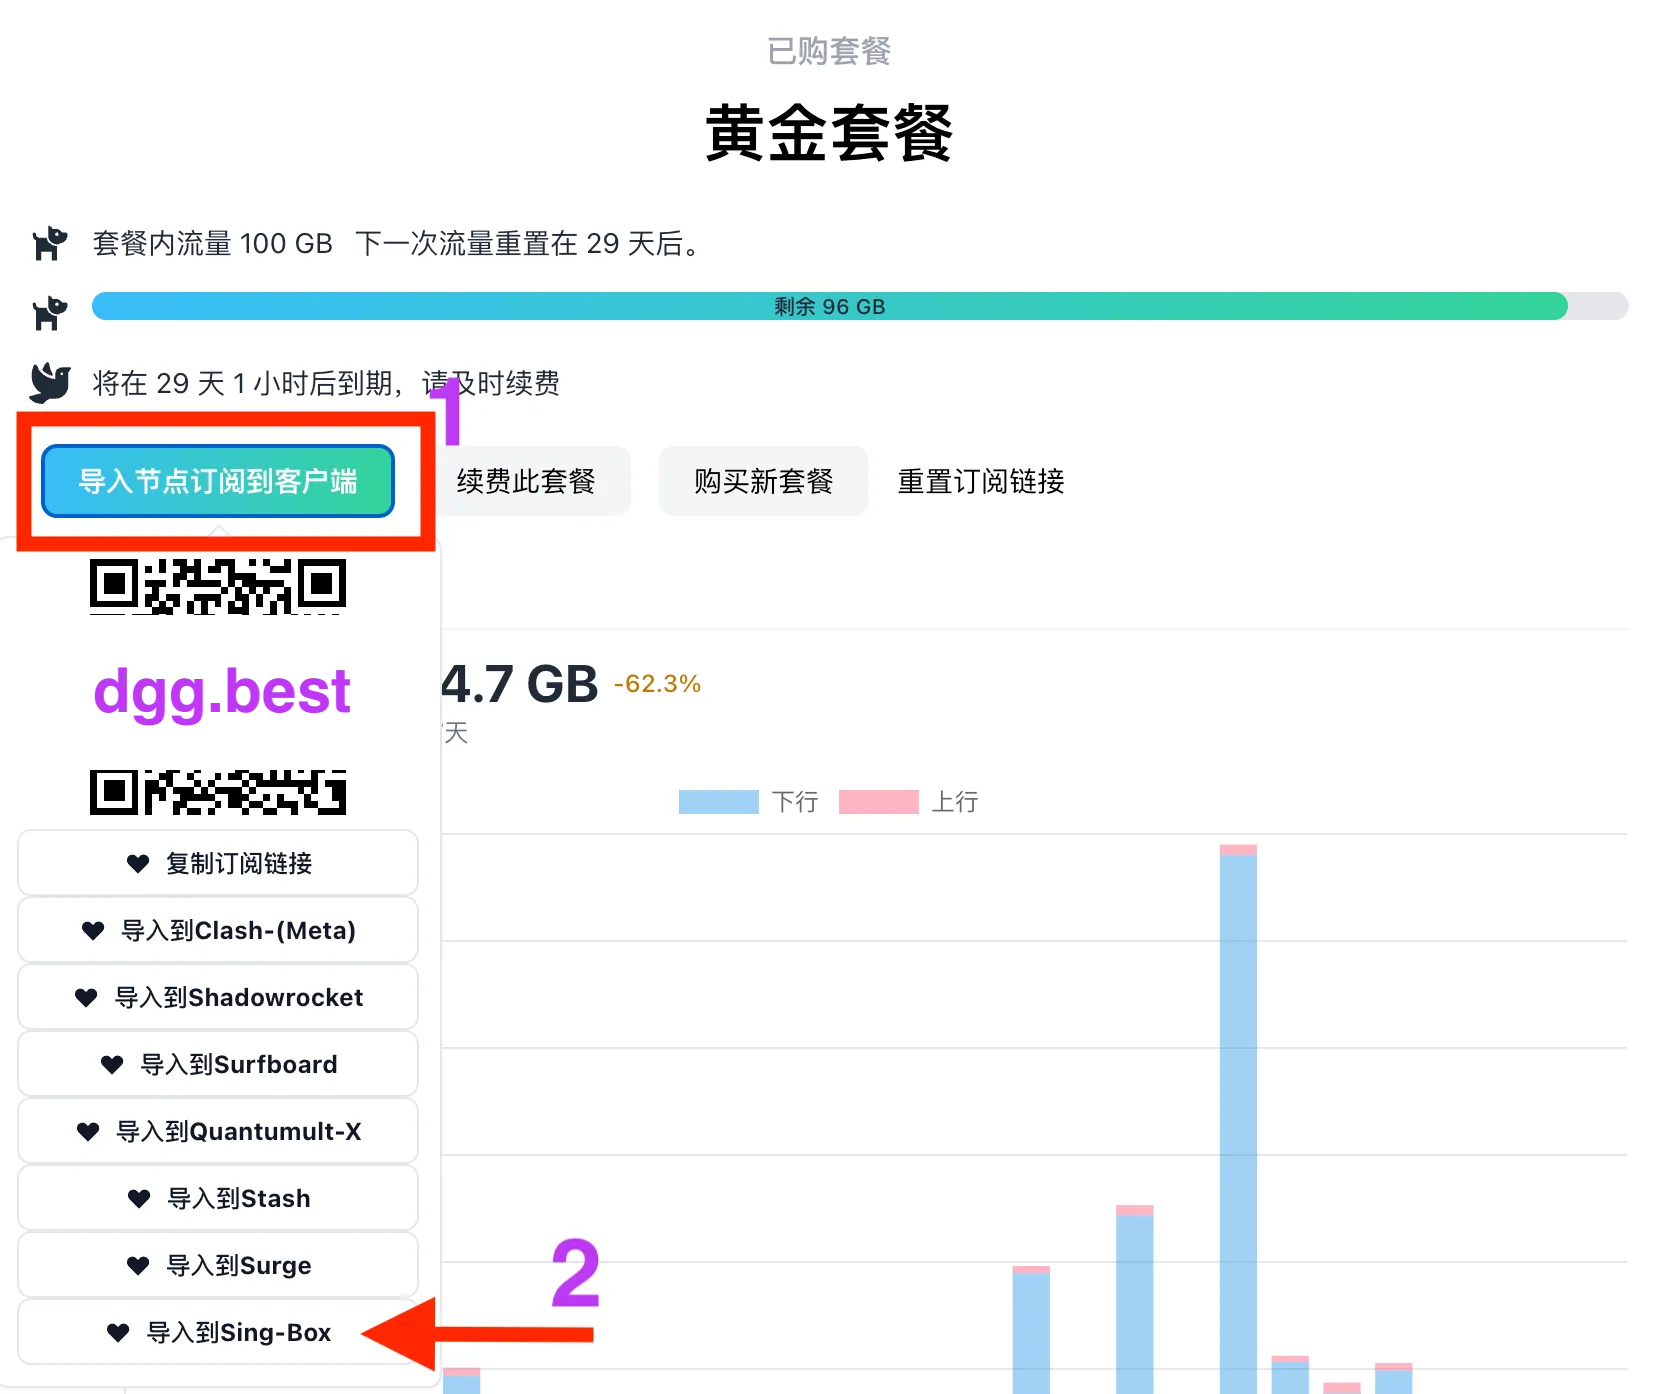This screenshot has width=1654, height=1394.
Task: Click heart icon beside 导入到Quantumult-X
Action: (88, 1131)
